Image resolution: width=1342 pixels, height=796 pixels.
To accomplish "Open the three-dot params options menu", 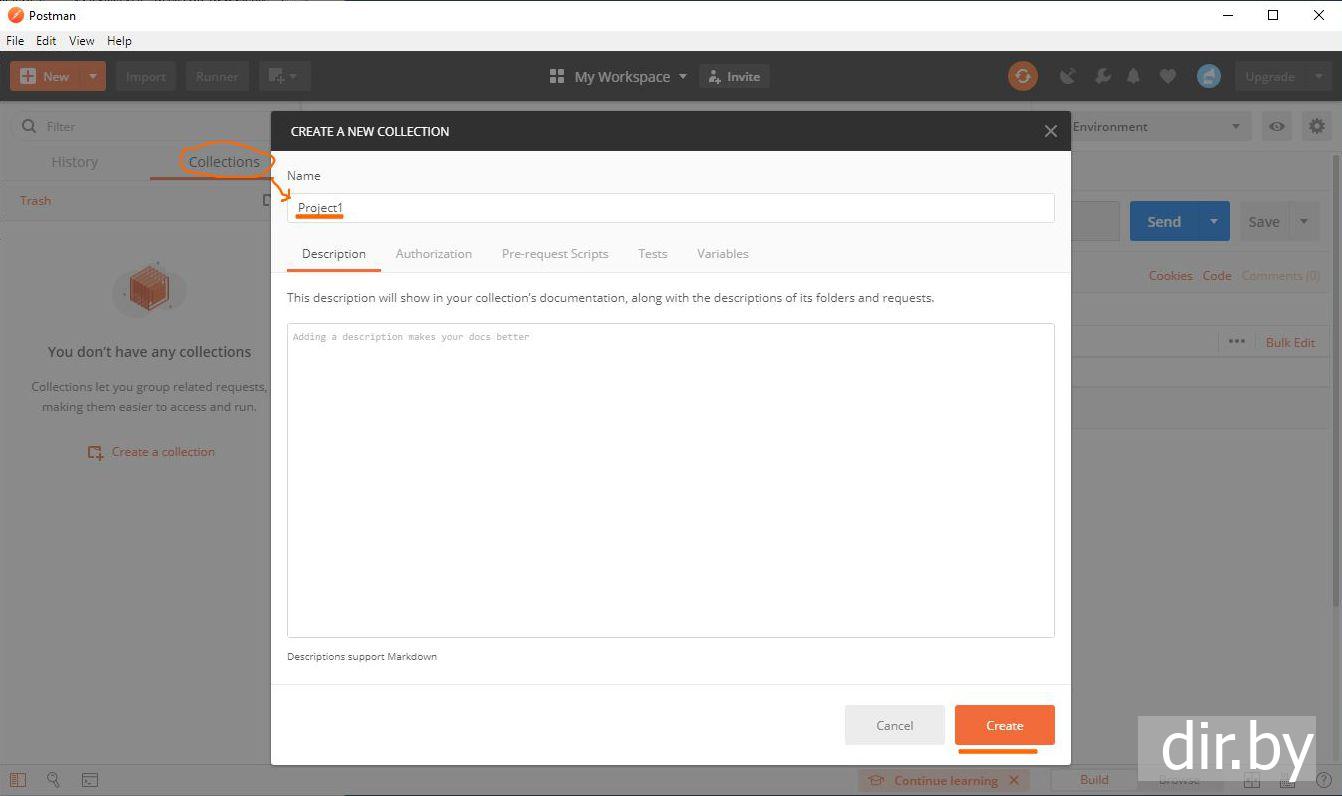I will pyautogui.click(x=1237, y=342).
